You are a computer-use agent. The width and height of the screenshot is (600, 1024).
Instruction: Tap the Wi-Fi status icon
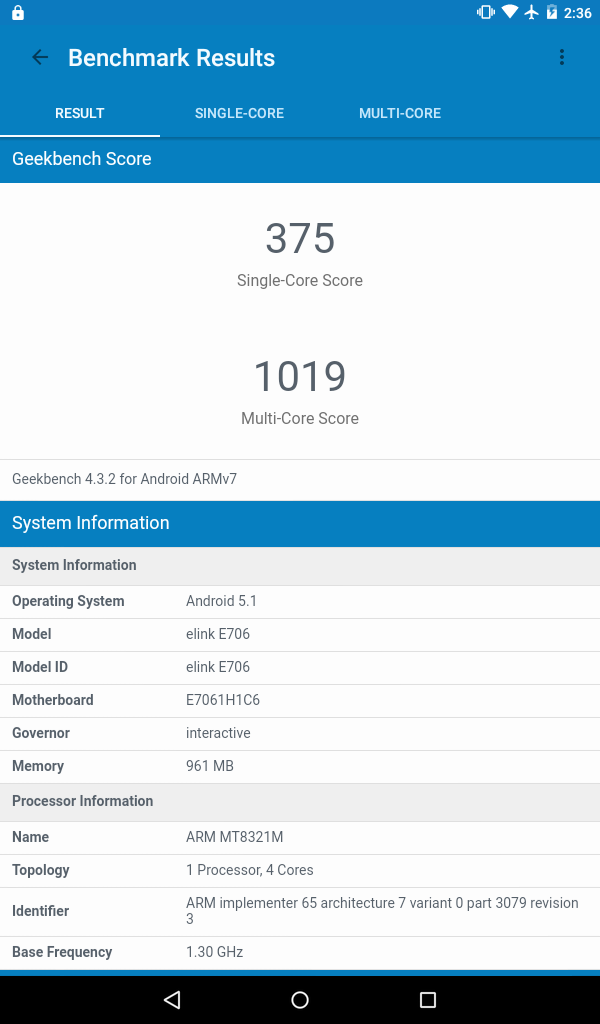(510, 12)
